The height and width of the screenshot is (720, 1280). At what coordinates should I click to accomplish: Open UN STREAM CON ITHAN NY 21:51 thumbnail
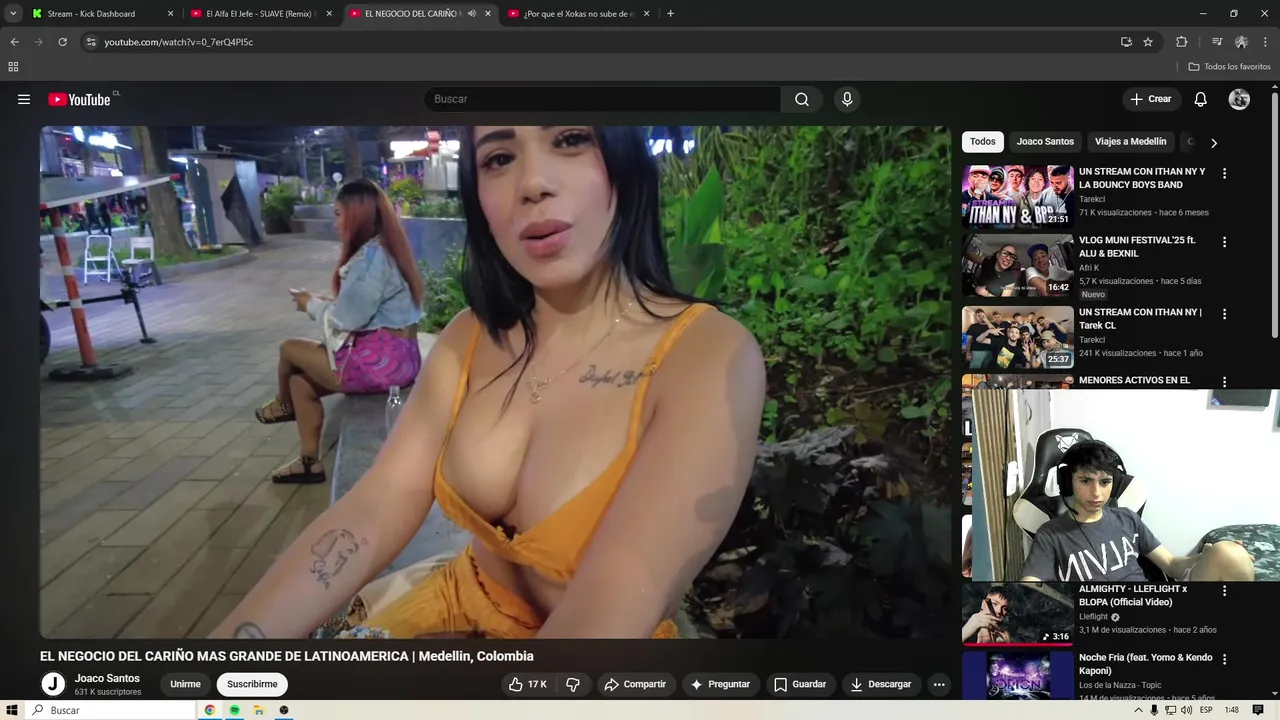[x=1017, y=197]
